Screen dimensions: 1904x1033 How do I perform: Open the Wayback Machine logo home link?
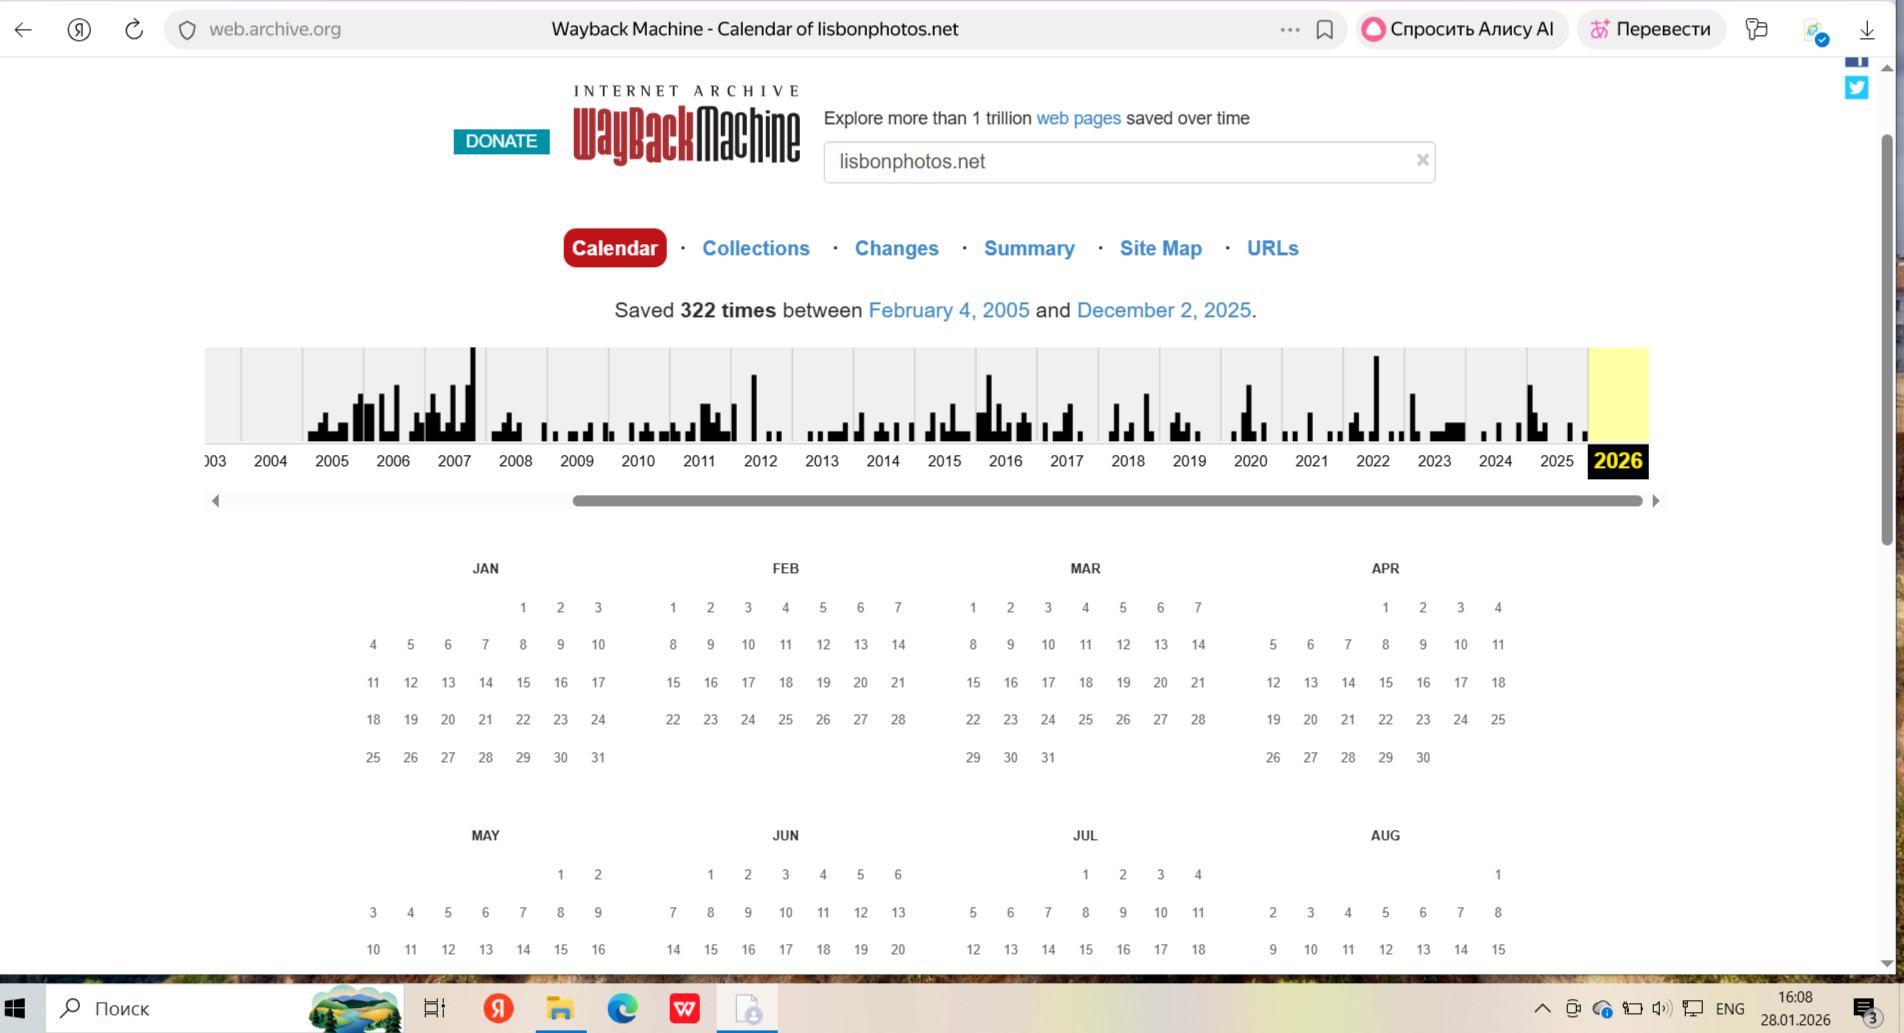click(687, 125)
